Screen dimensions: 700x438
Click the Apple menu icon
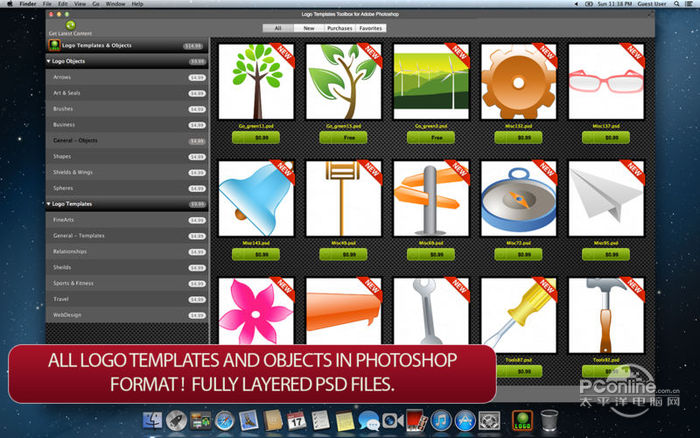[10, 4]
